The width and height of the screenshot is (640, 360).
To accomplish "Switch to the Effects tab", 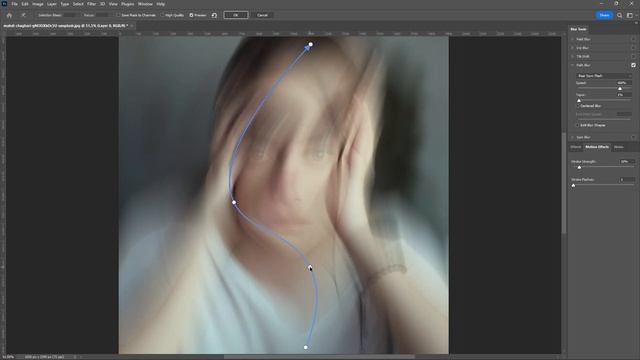I will pos(576,147).
